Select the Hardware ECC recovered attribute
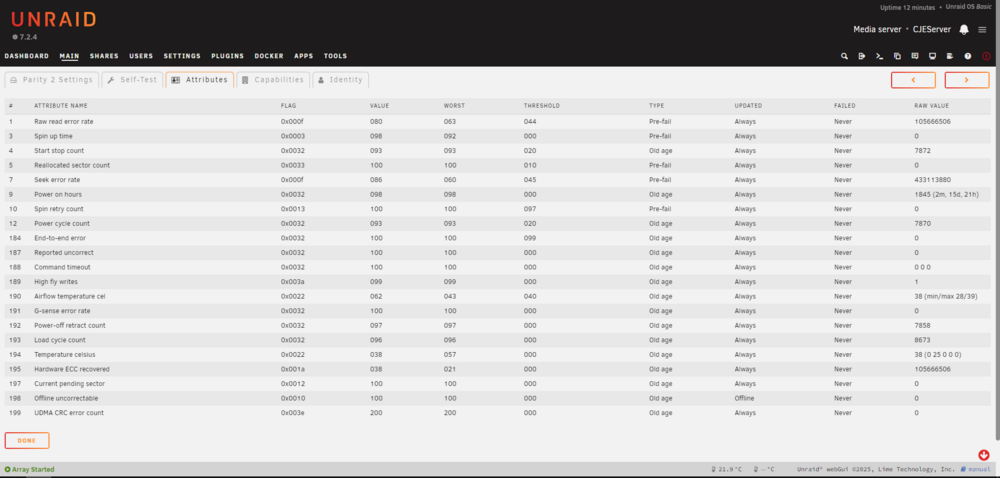The width and height of the screenshot is (1000, 478). (72, 369)
